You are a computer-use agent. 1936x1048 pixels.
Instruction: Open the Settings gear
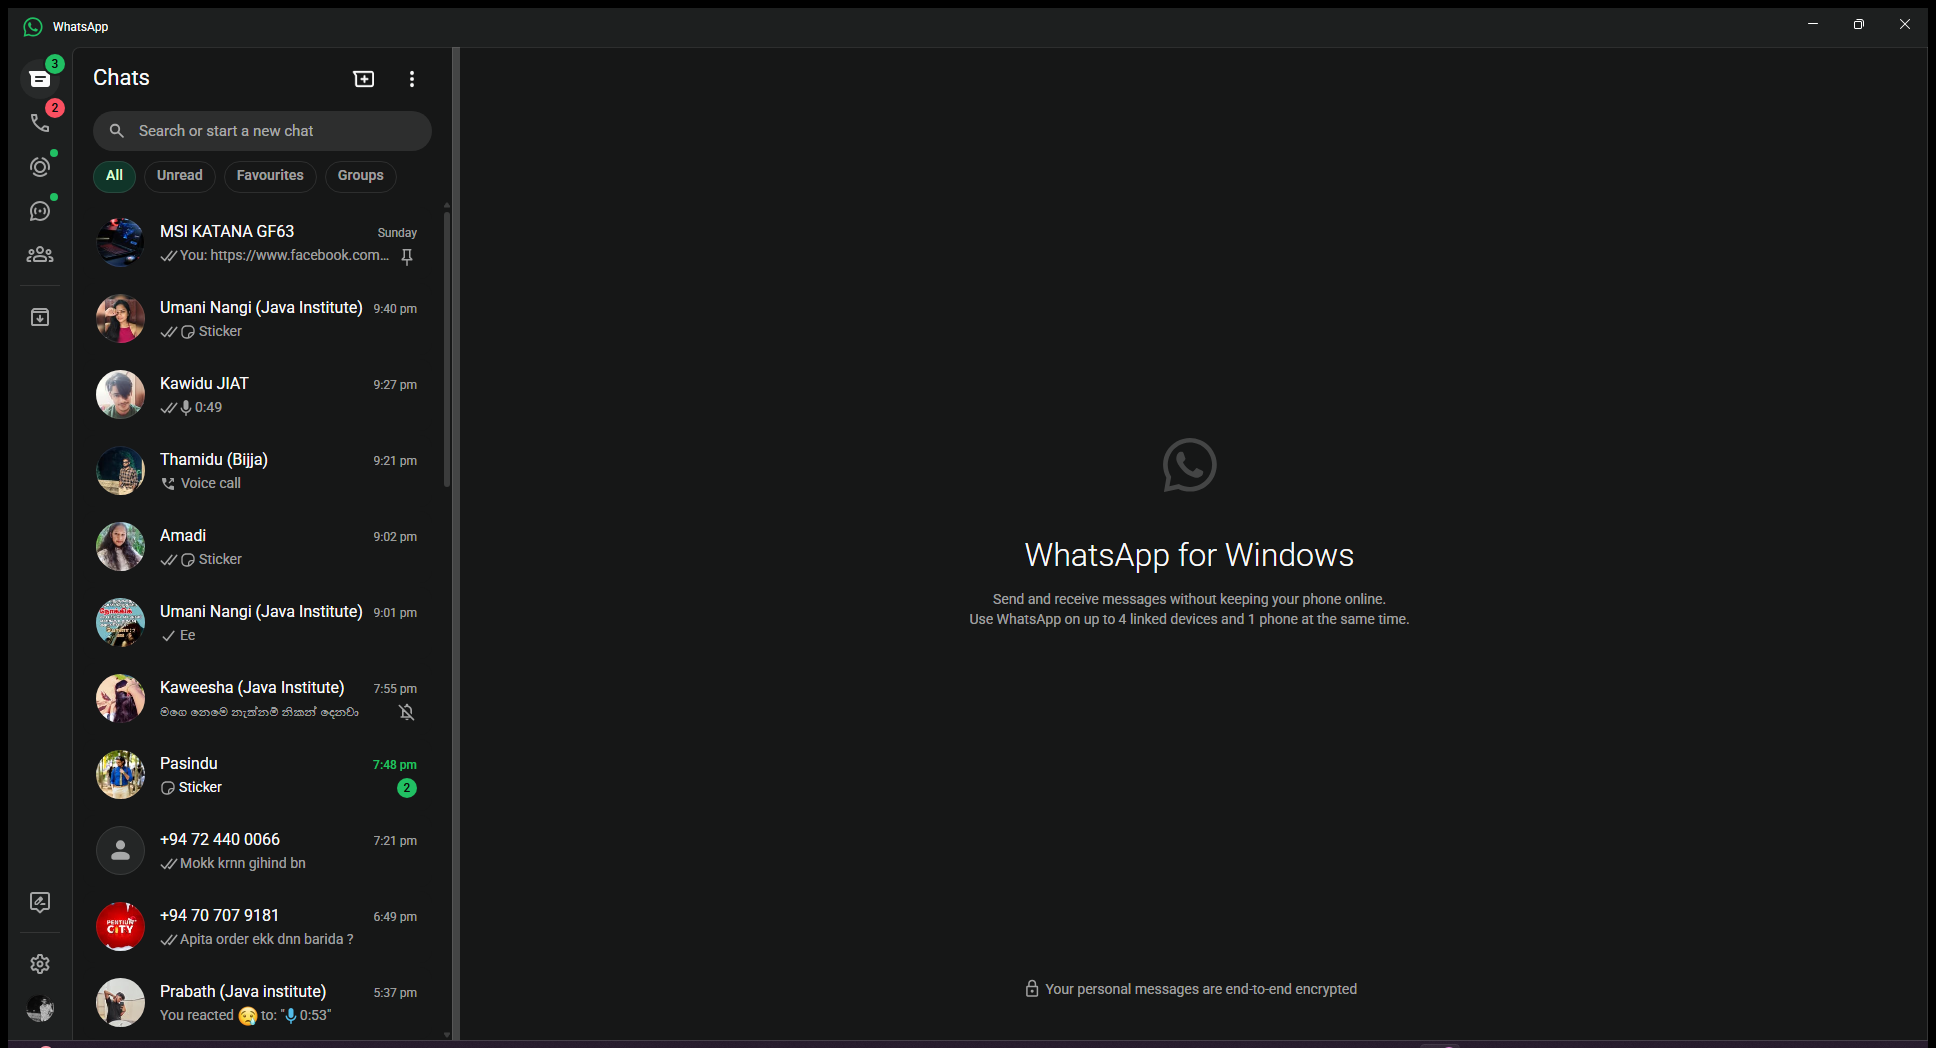click(40, 964)
